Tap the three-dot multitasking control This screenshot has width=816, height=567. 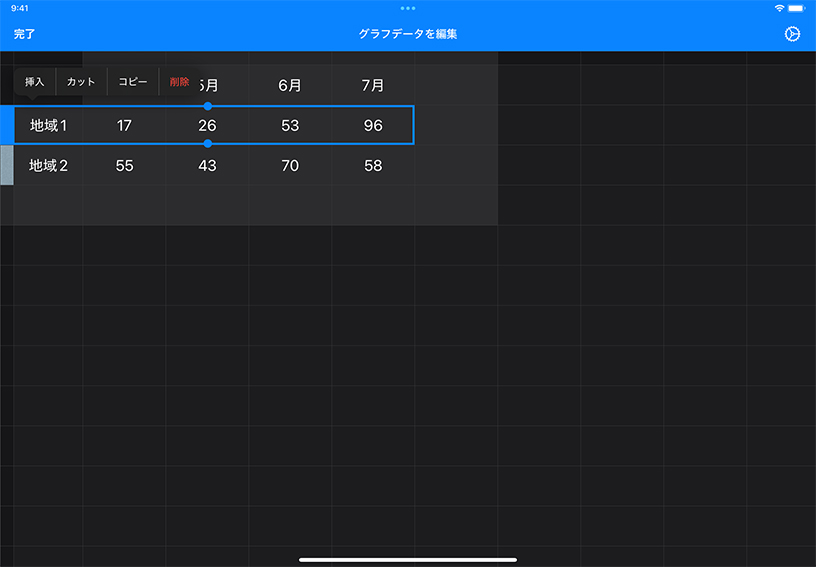point(408,8)
